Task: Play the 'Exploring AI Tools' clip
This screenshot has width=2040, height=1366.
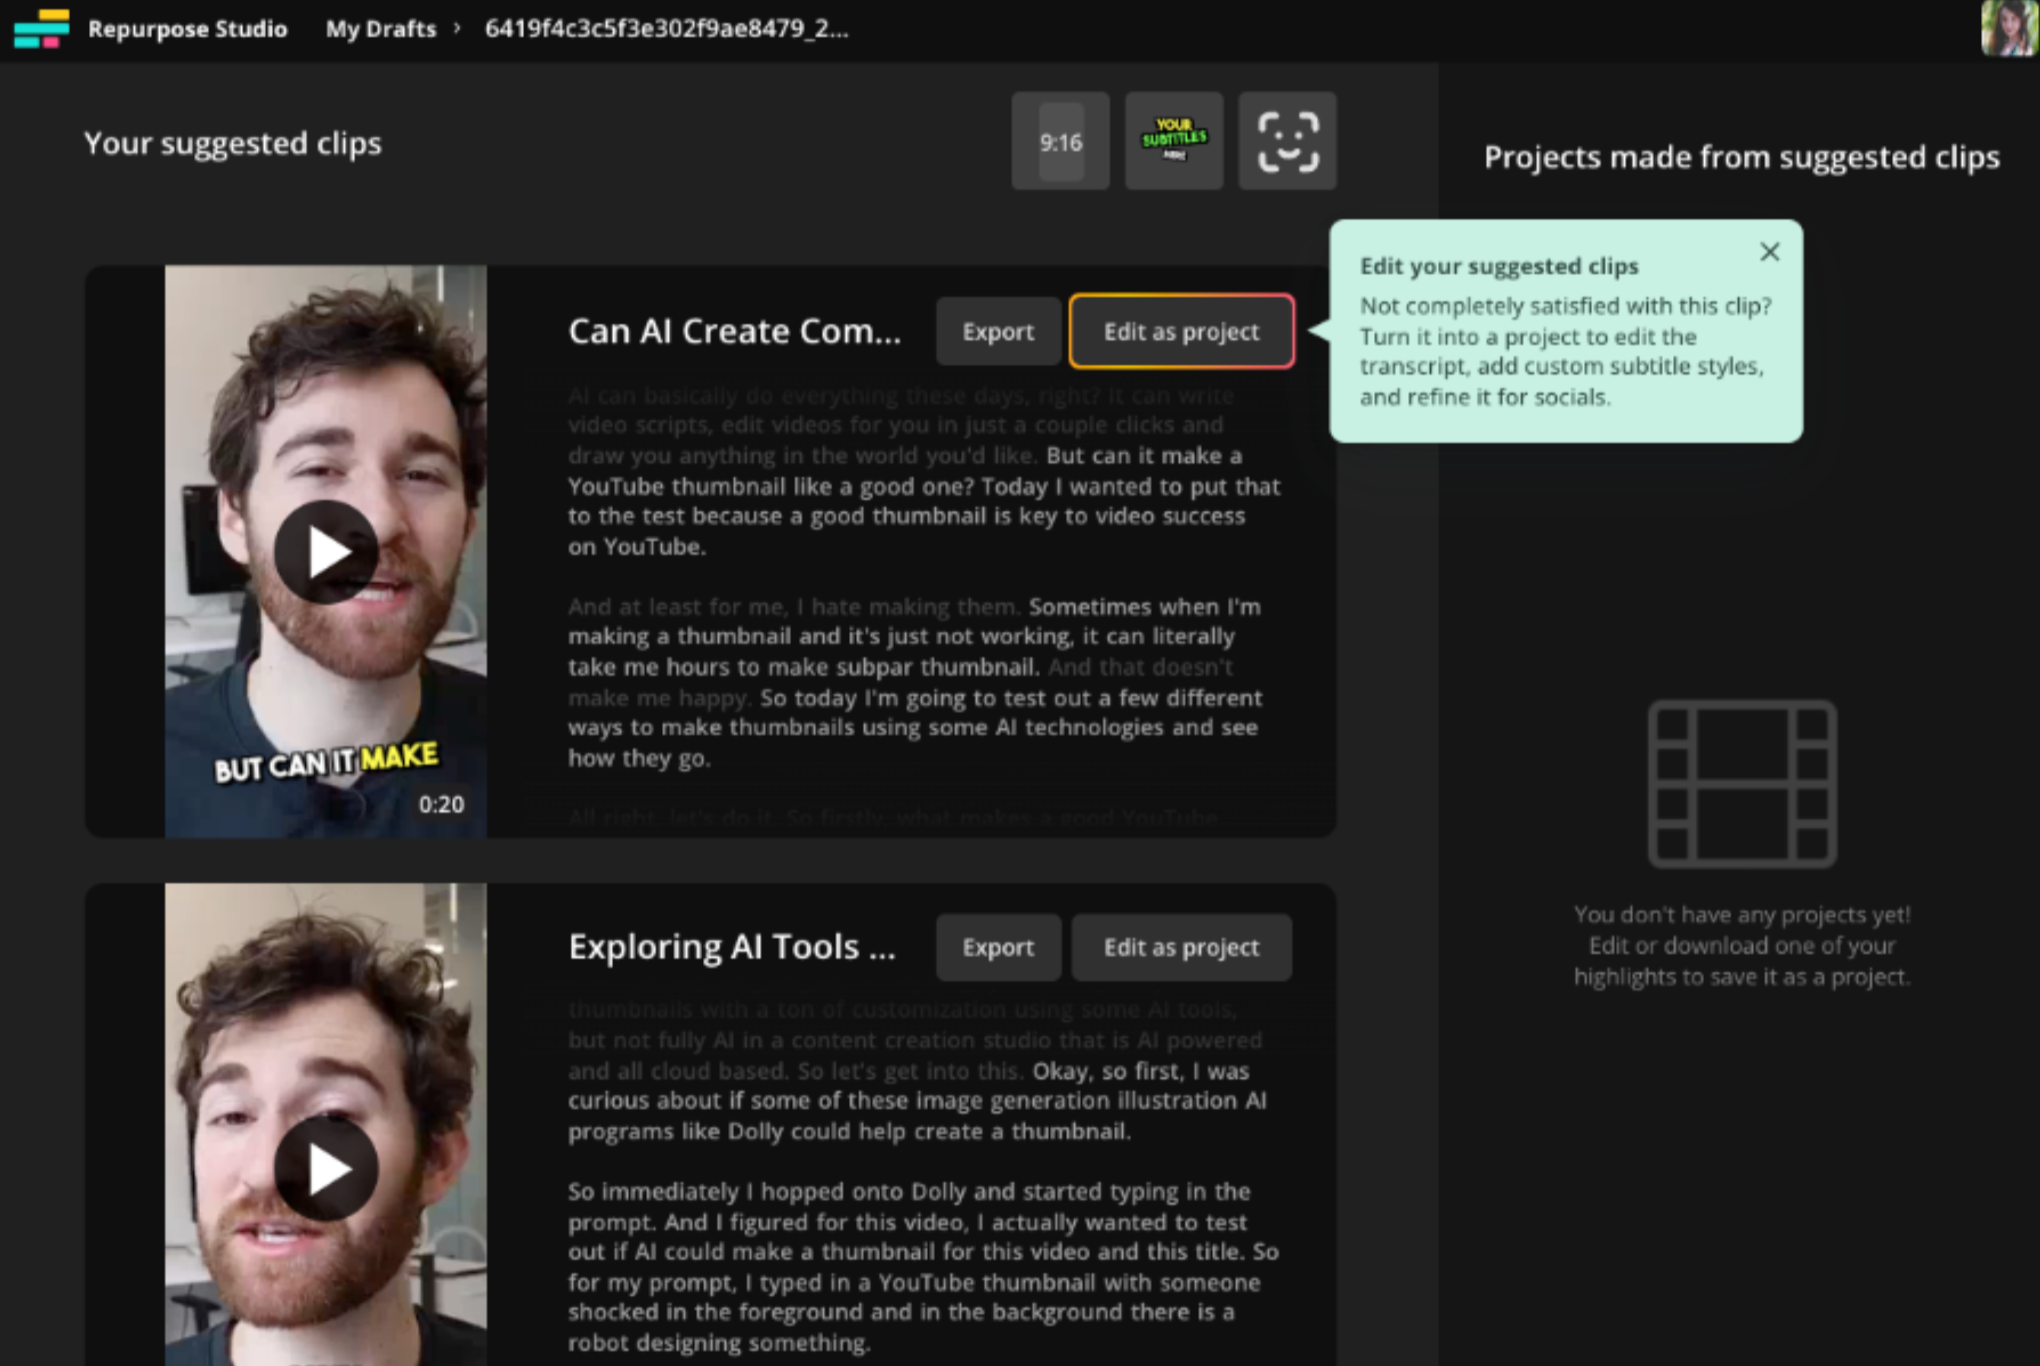Action: 326,1168
